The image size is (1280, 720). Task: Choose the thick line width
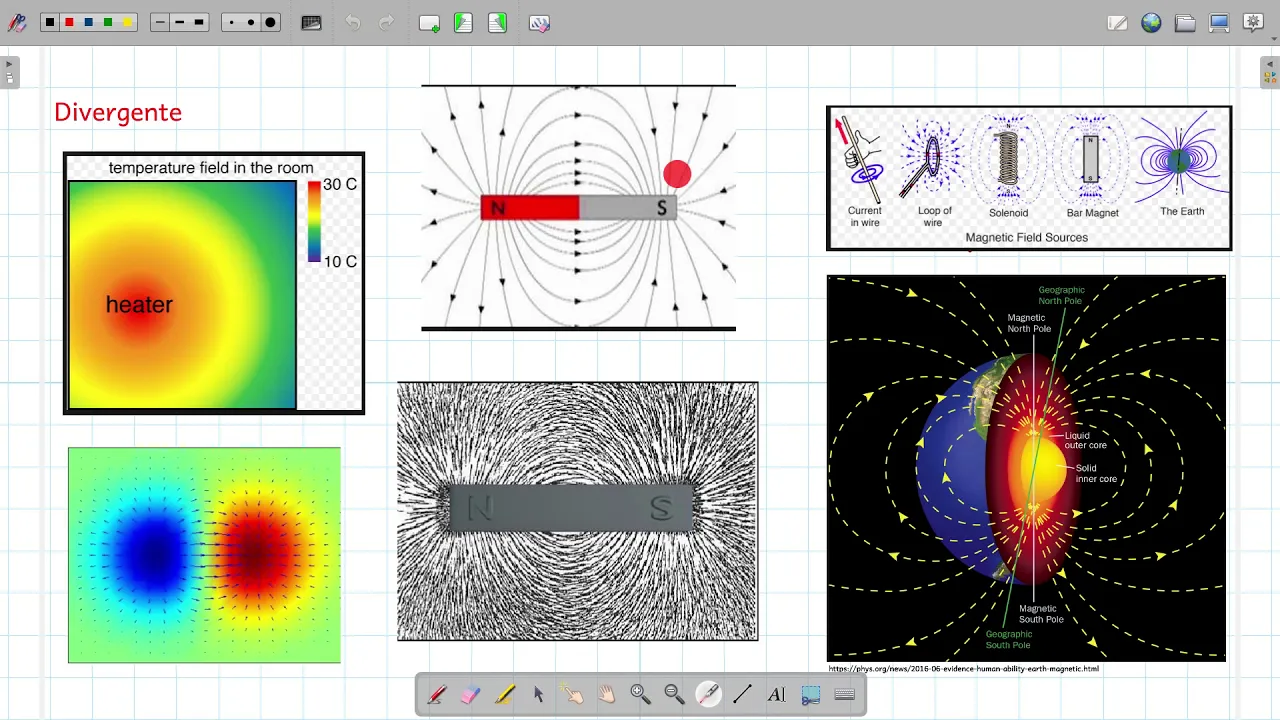click(199, 22)
